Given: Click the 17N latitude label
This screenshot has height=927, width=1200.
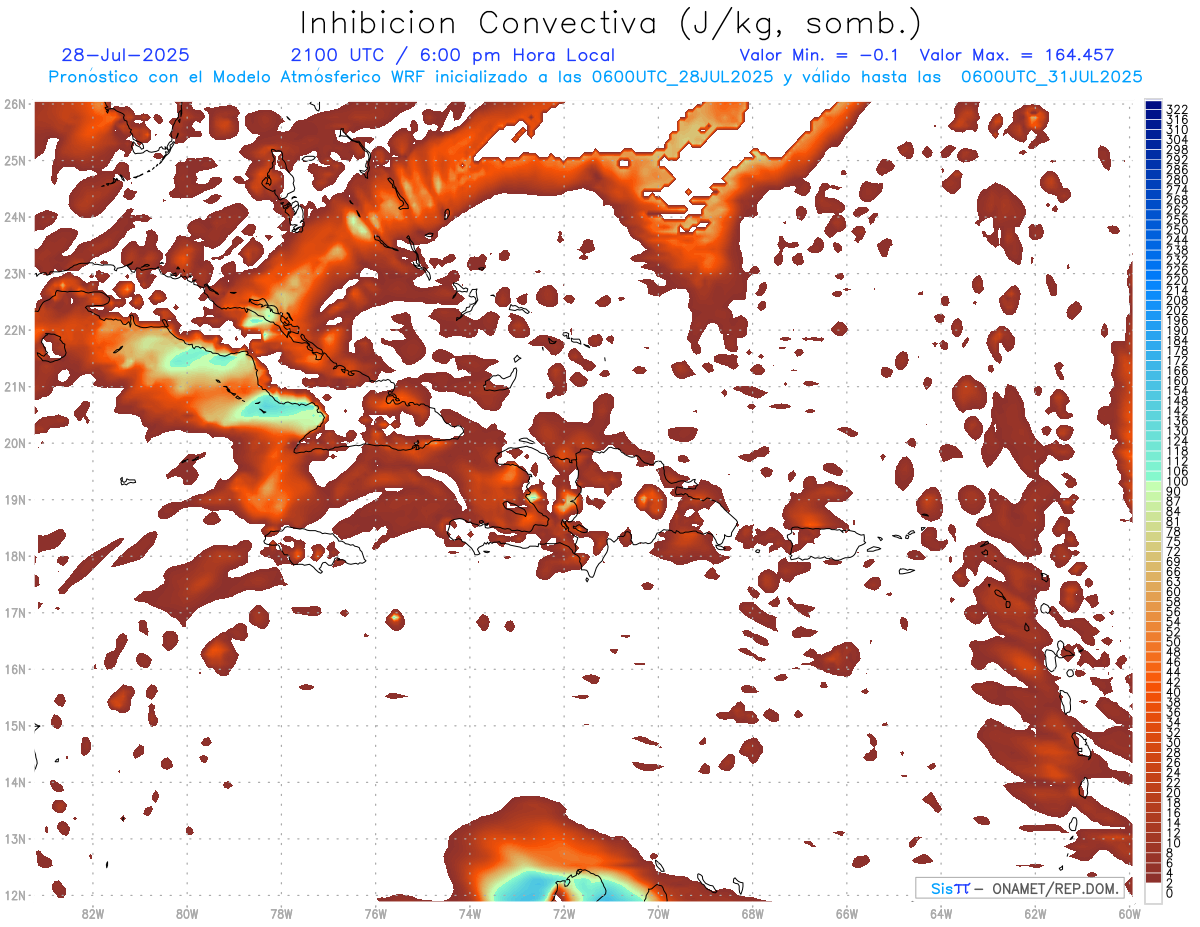Looking at the screenshot, I should point(15,612).
